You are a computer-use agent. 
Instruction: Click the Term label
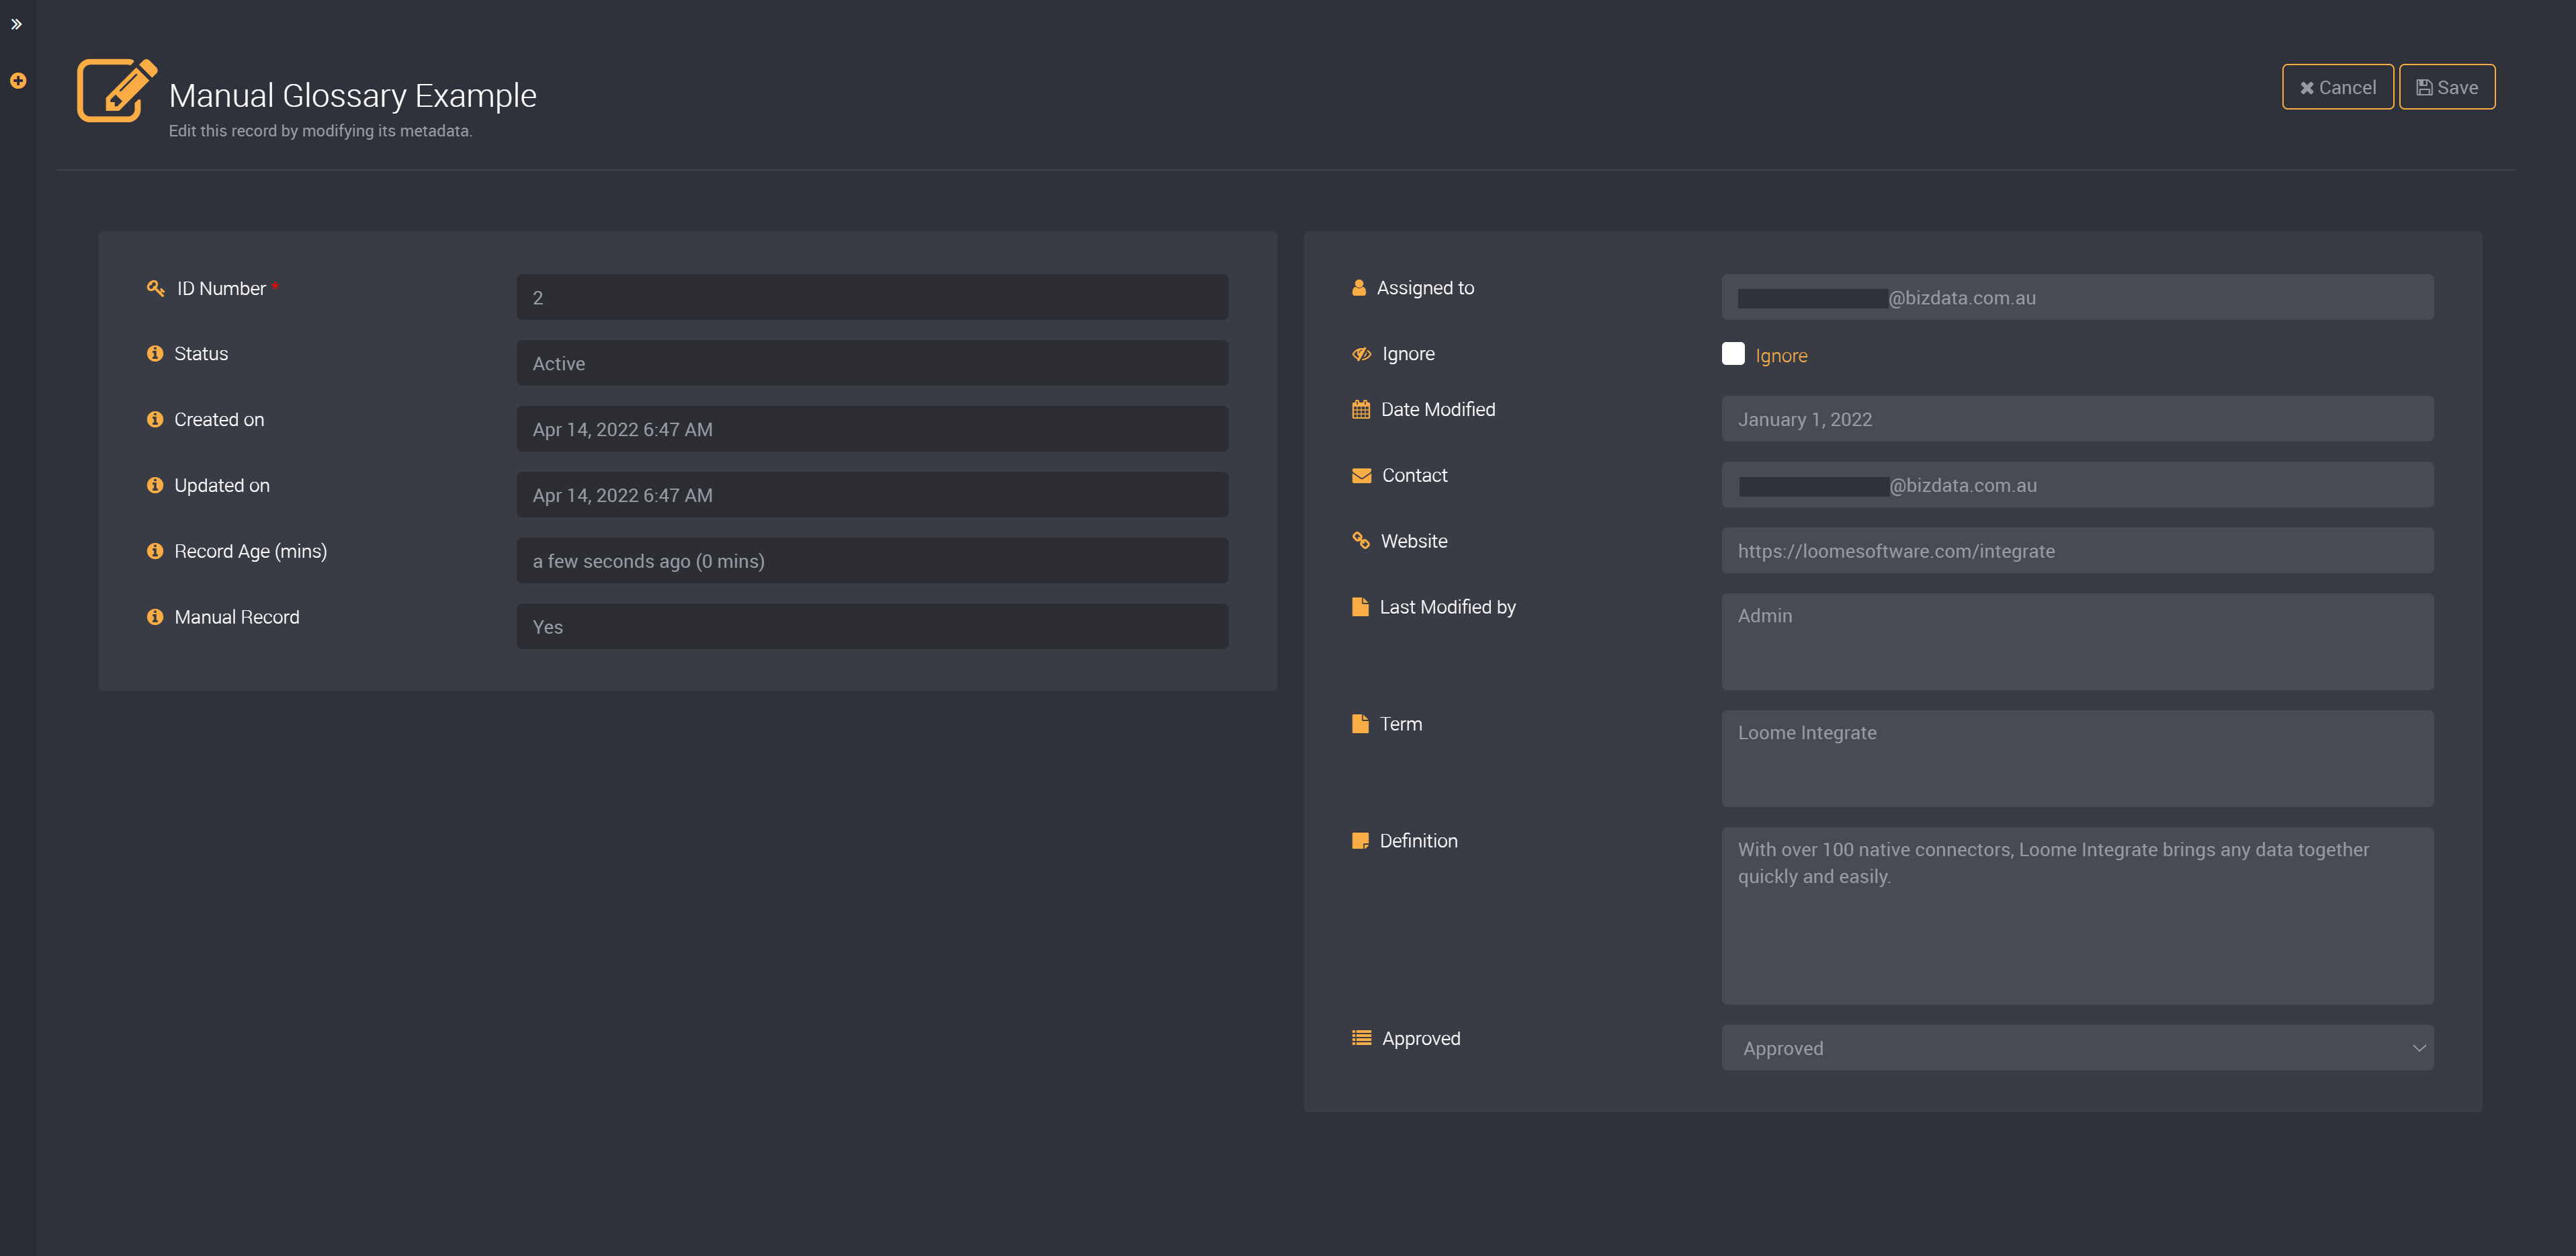point(1400,724)
